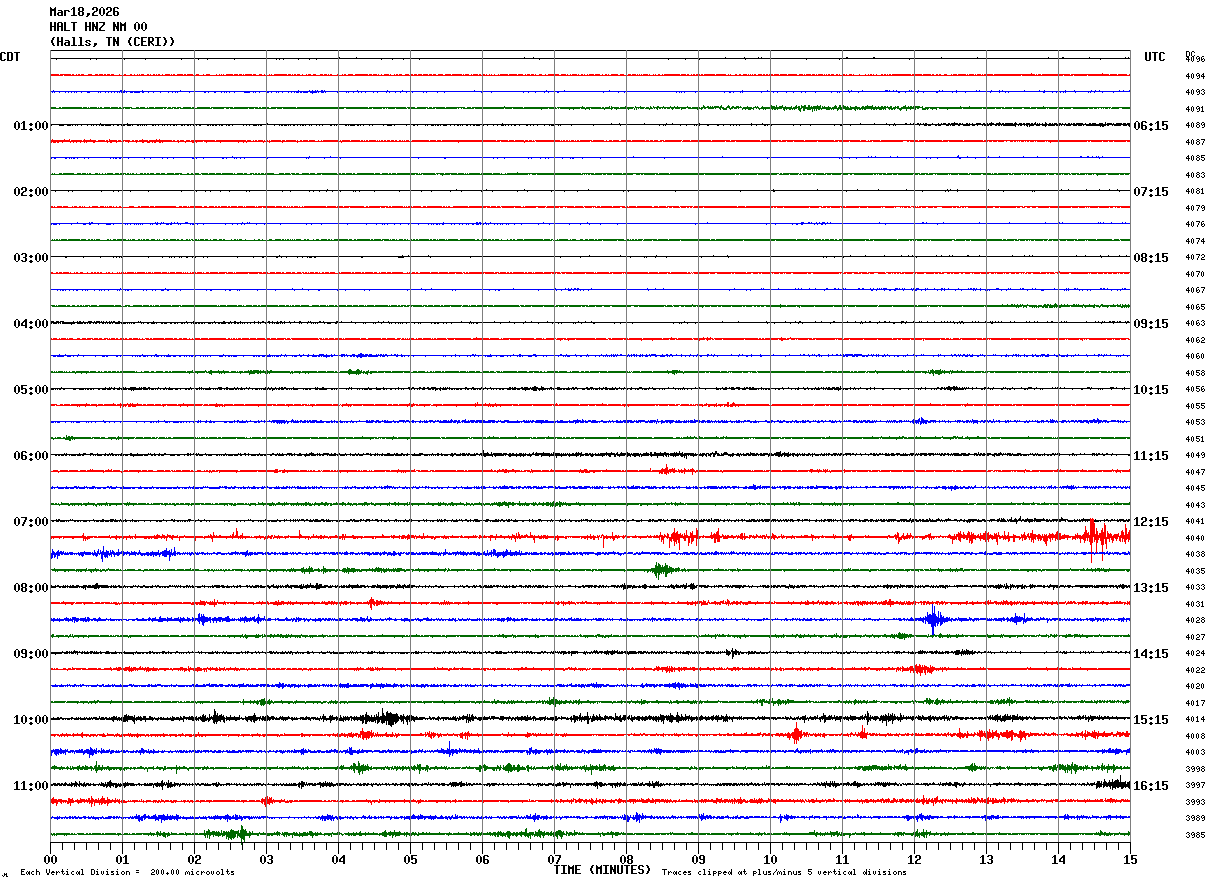Click the (Halls, TN (CERI)) location text
The height and width of the screenshot is (886, 1210).
click(x=112, y=42)
